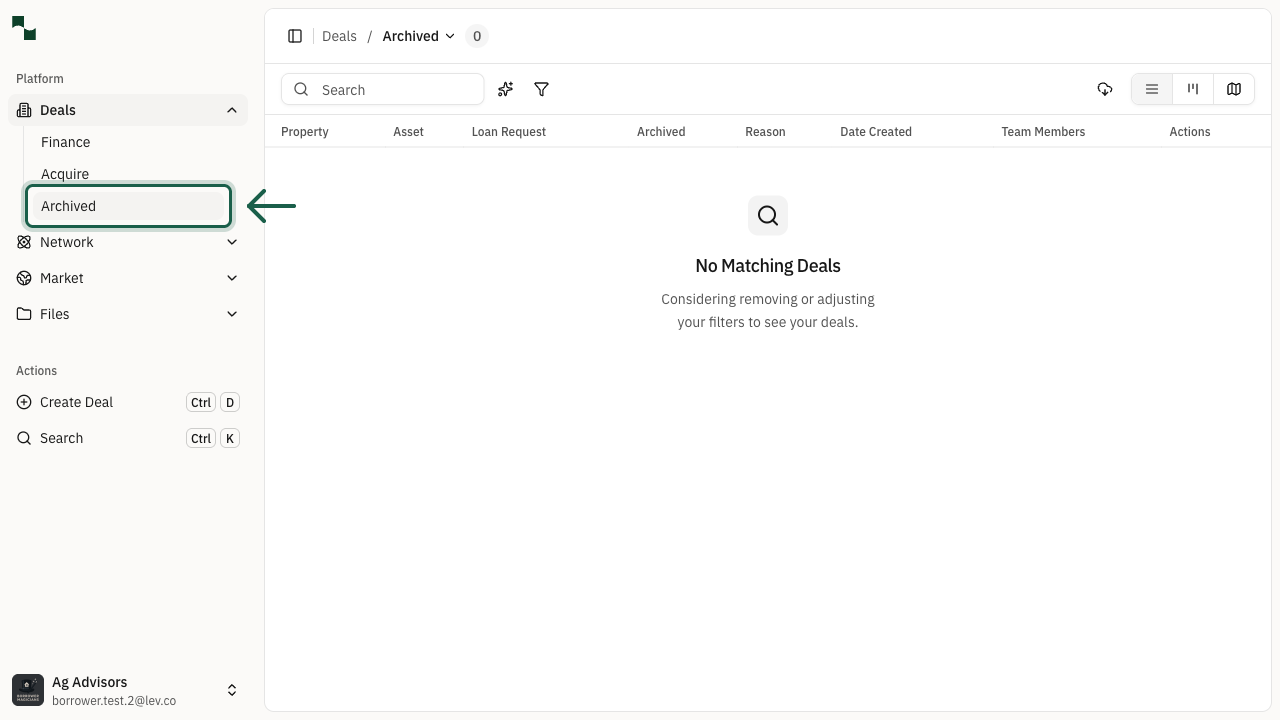
Task: Expand the Network section
Action: (x=232, y=242)
